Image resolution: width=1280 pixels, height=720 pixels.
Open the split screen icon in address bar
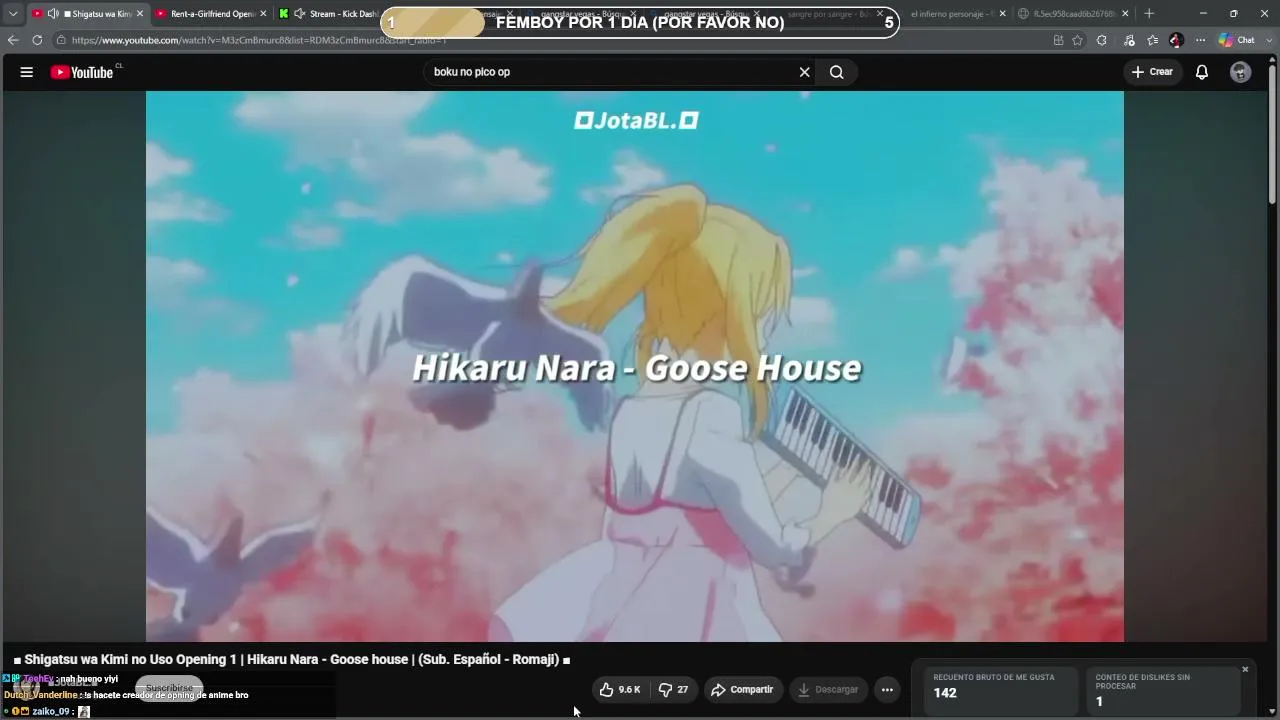[1058, 40]
